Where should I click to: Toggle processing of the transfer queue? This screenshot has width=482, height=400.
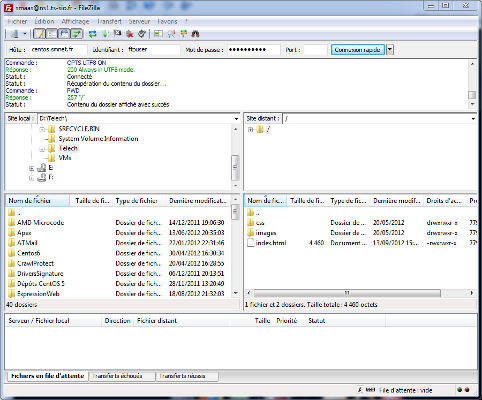point(105,34)
